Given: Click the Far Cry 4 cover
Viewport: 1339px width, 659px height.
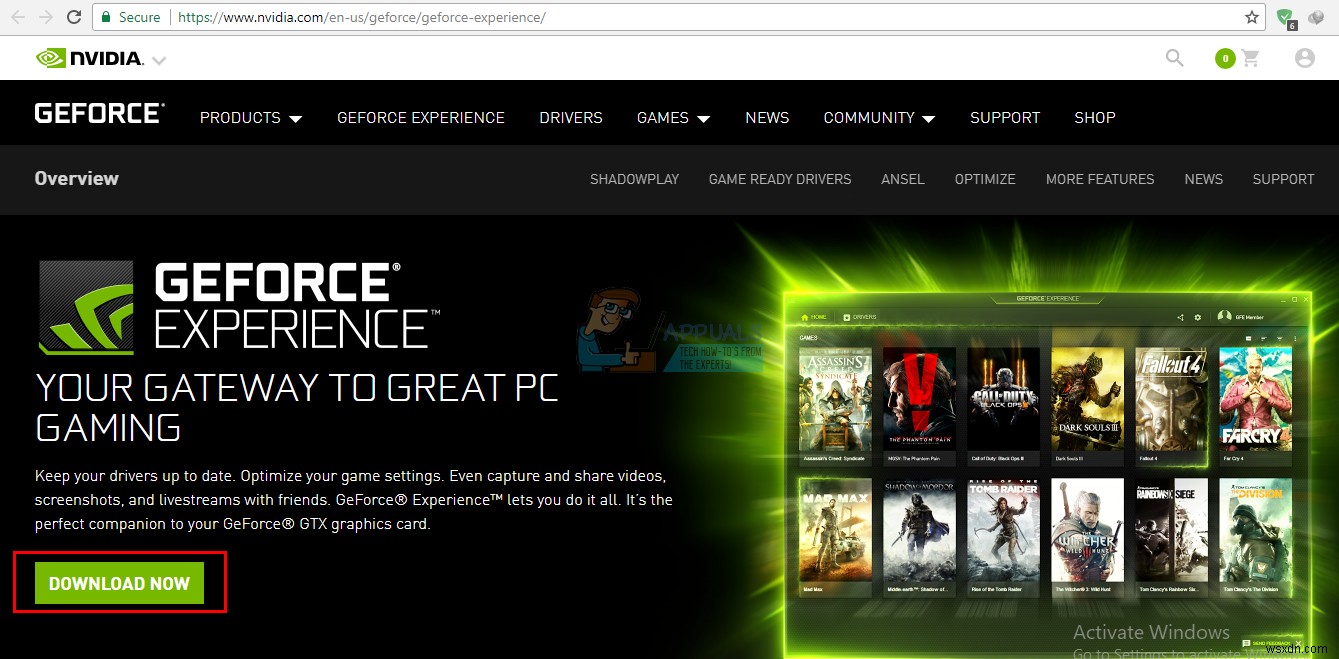Looking at the screenshot, I should click(1256, 400).
